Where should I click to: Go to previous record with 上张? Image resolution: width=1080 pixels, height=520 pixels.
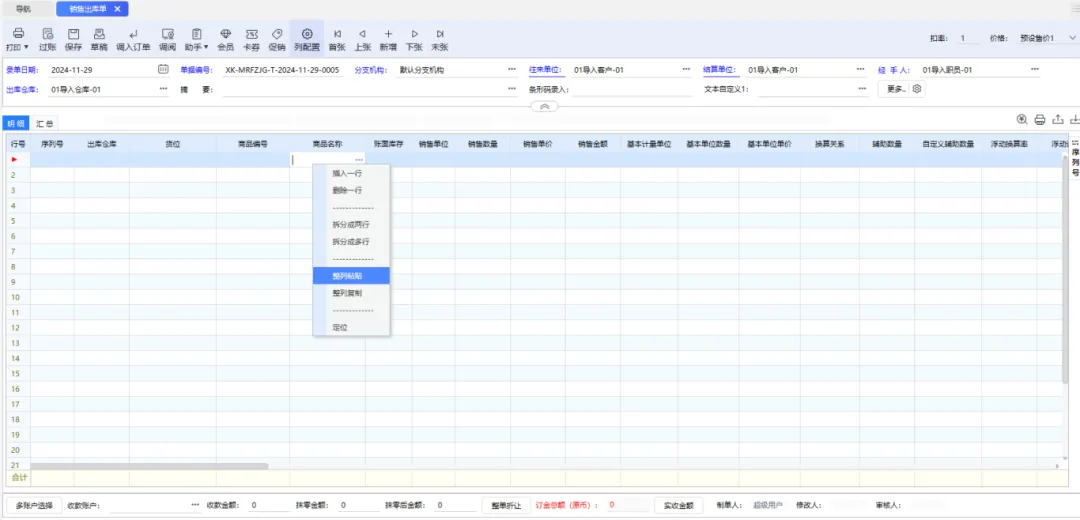pyautogui.click(x=362, y=40)
